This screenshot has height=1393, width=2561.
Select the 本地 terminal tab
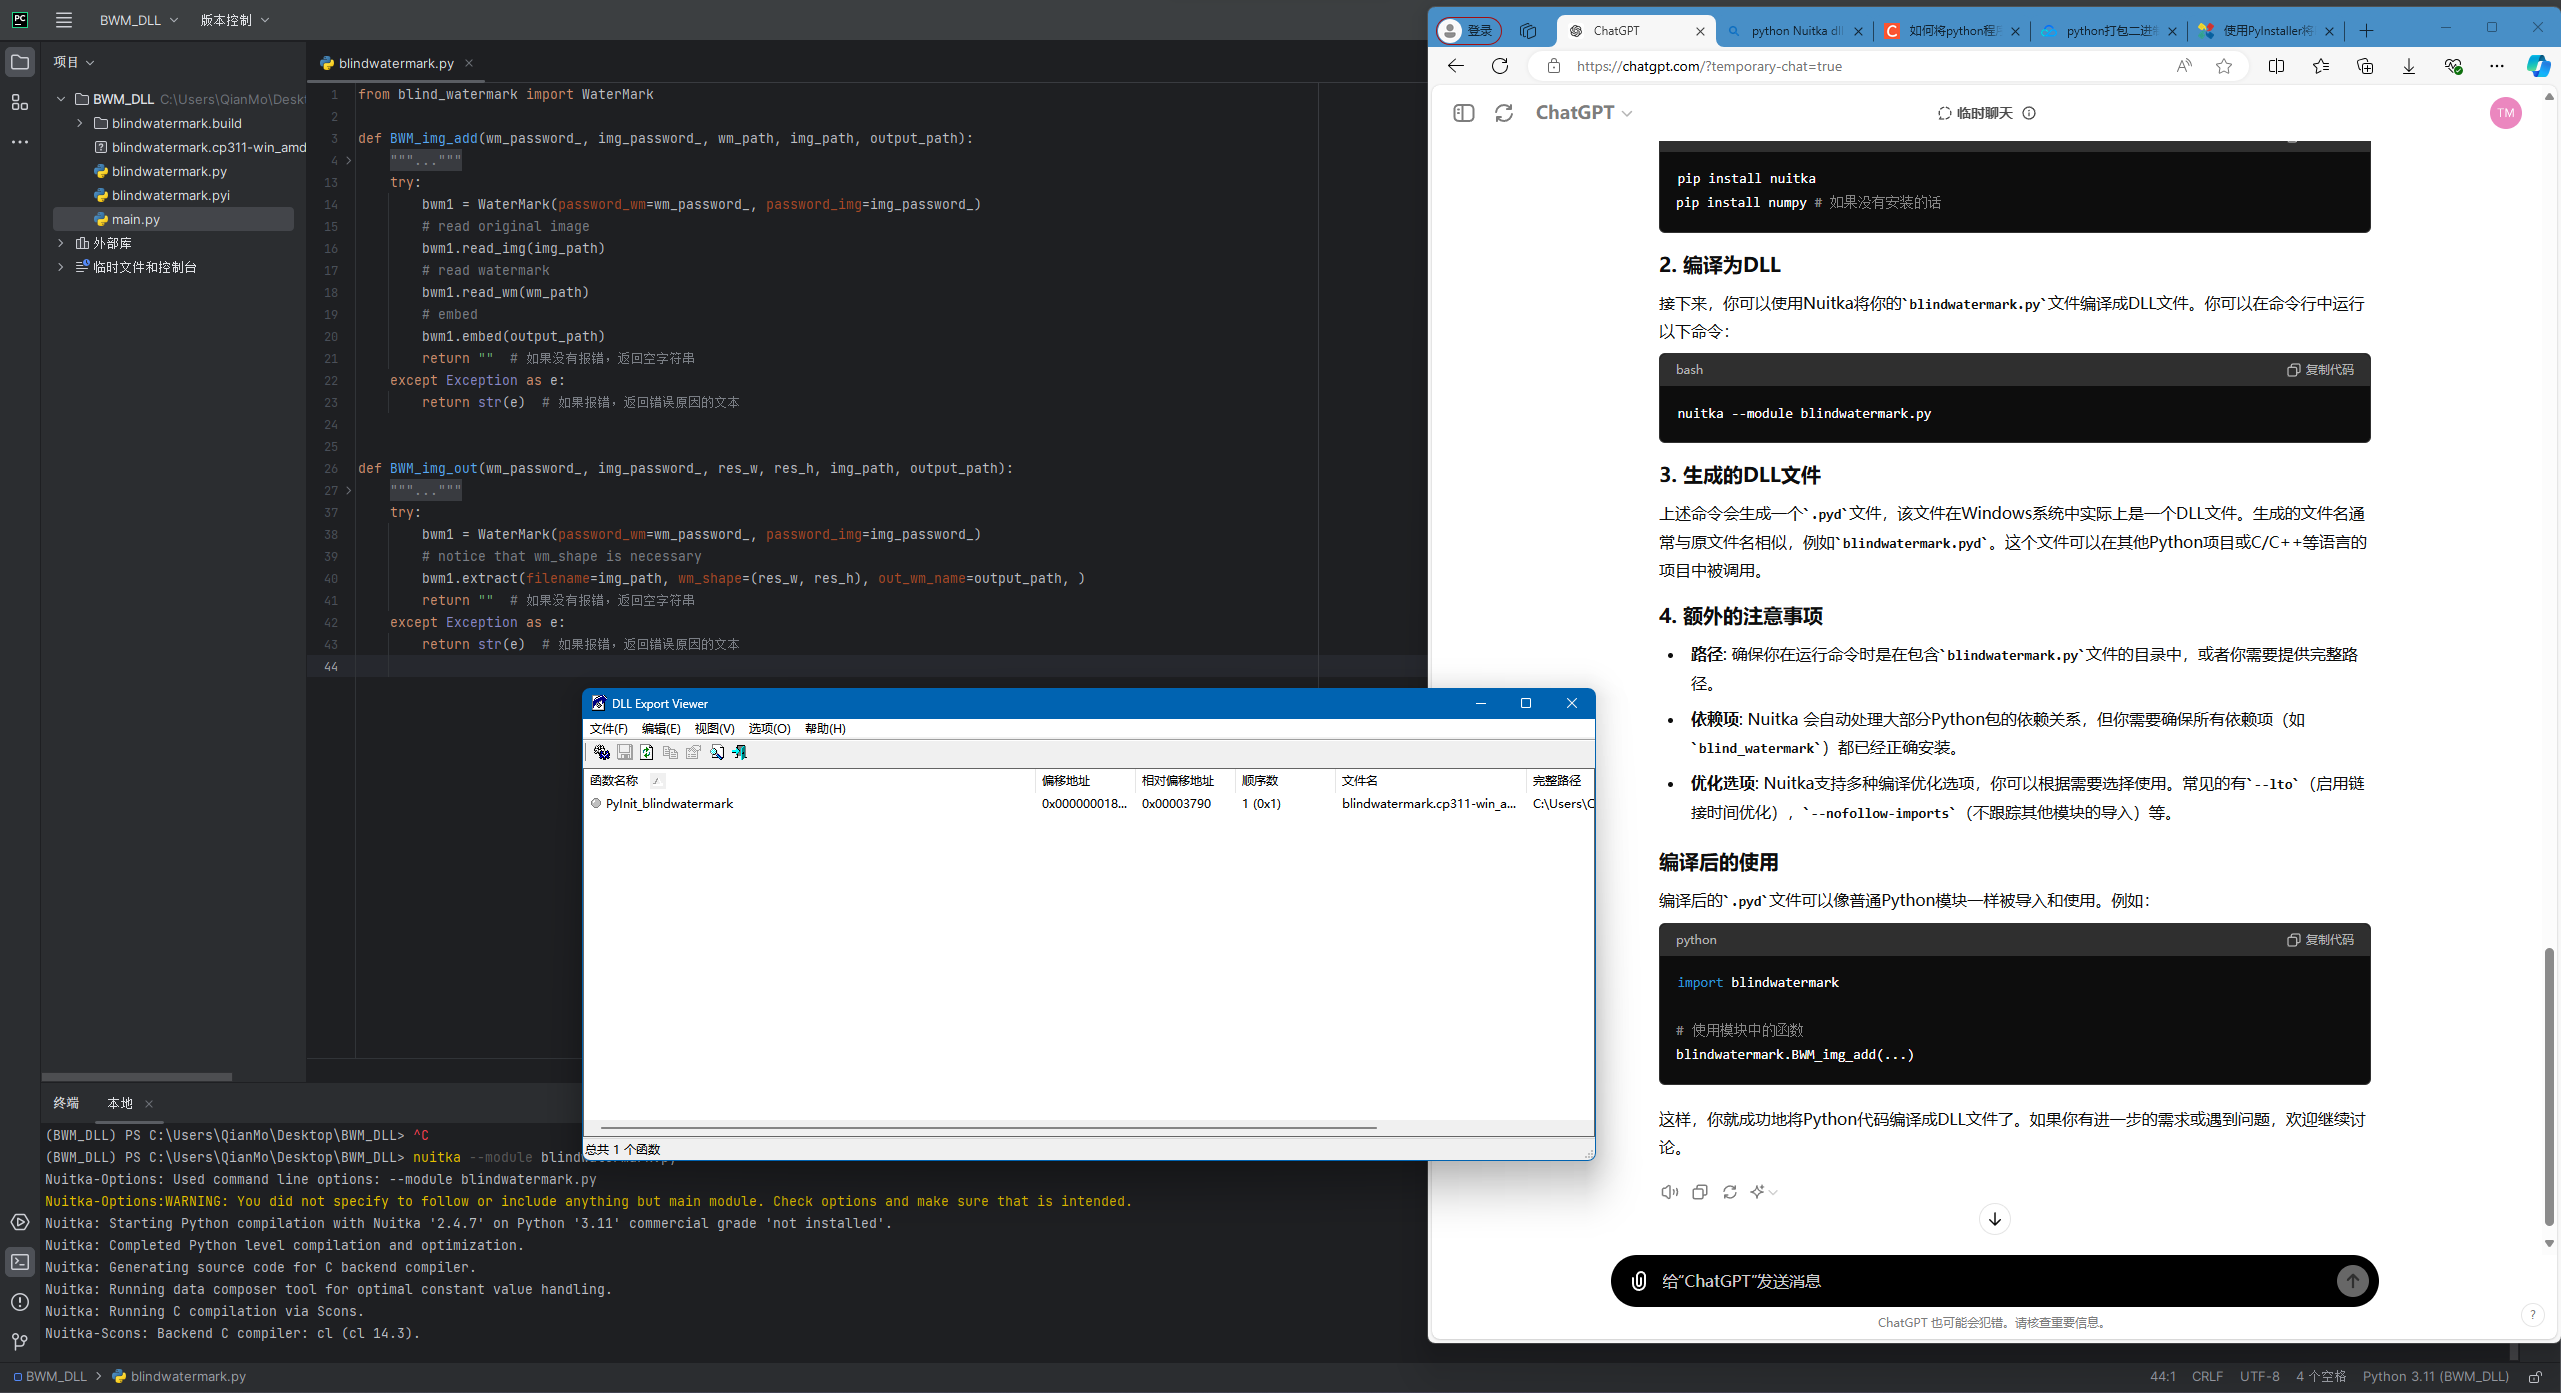pyautogui.click(x=120, y=1103)
